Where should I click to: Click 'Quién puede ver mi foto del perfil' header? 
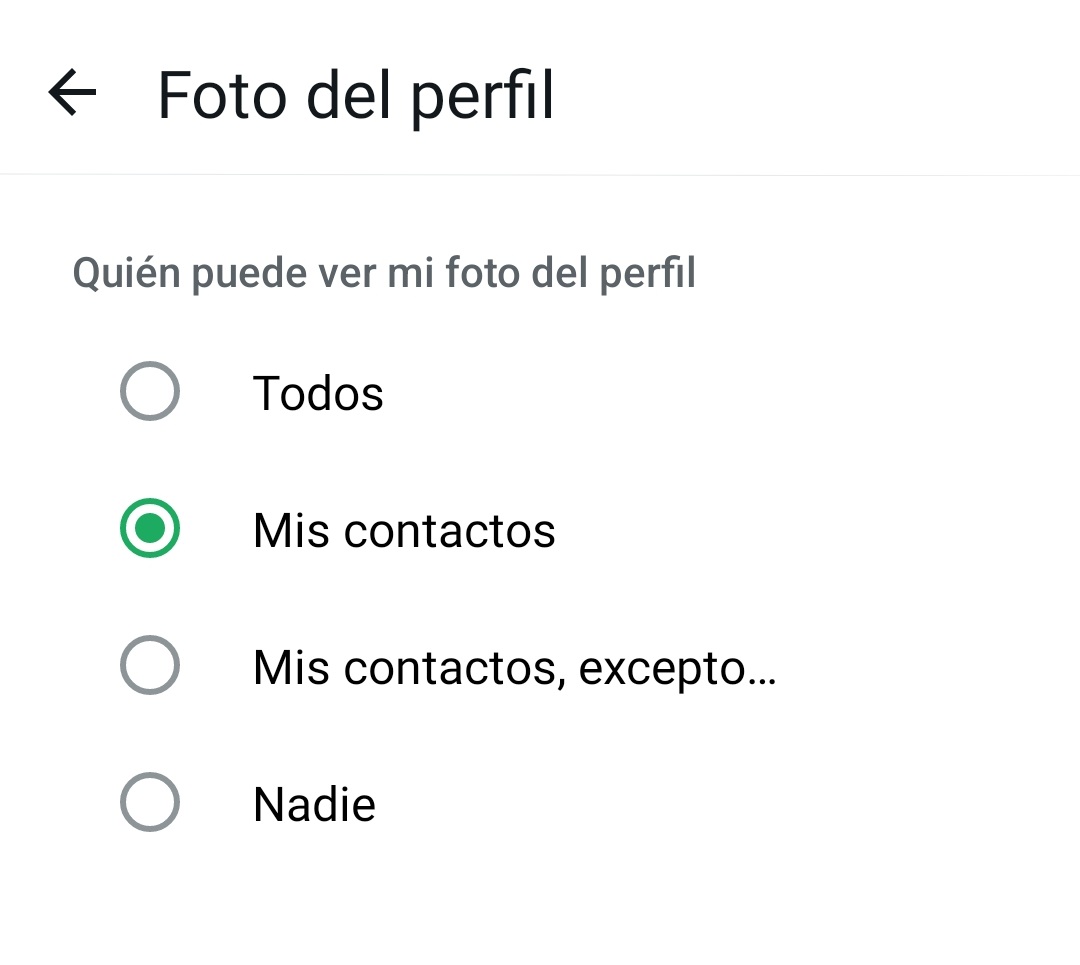(x=384, y=273)
